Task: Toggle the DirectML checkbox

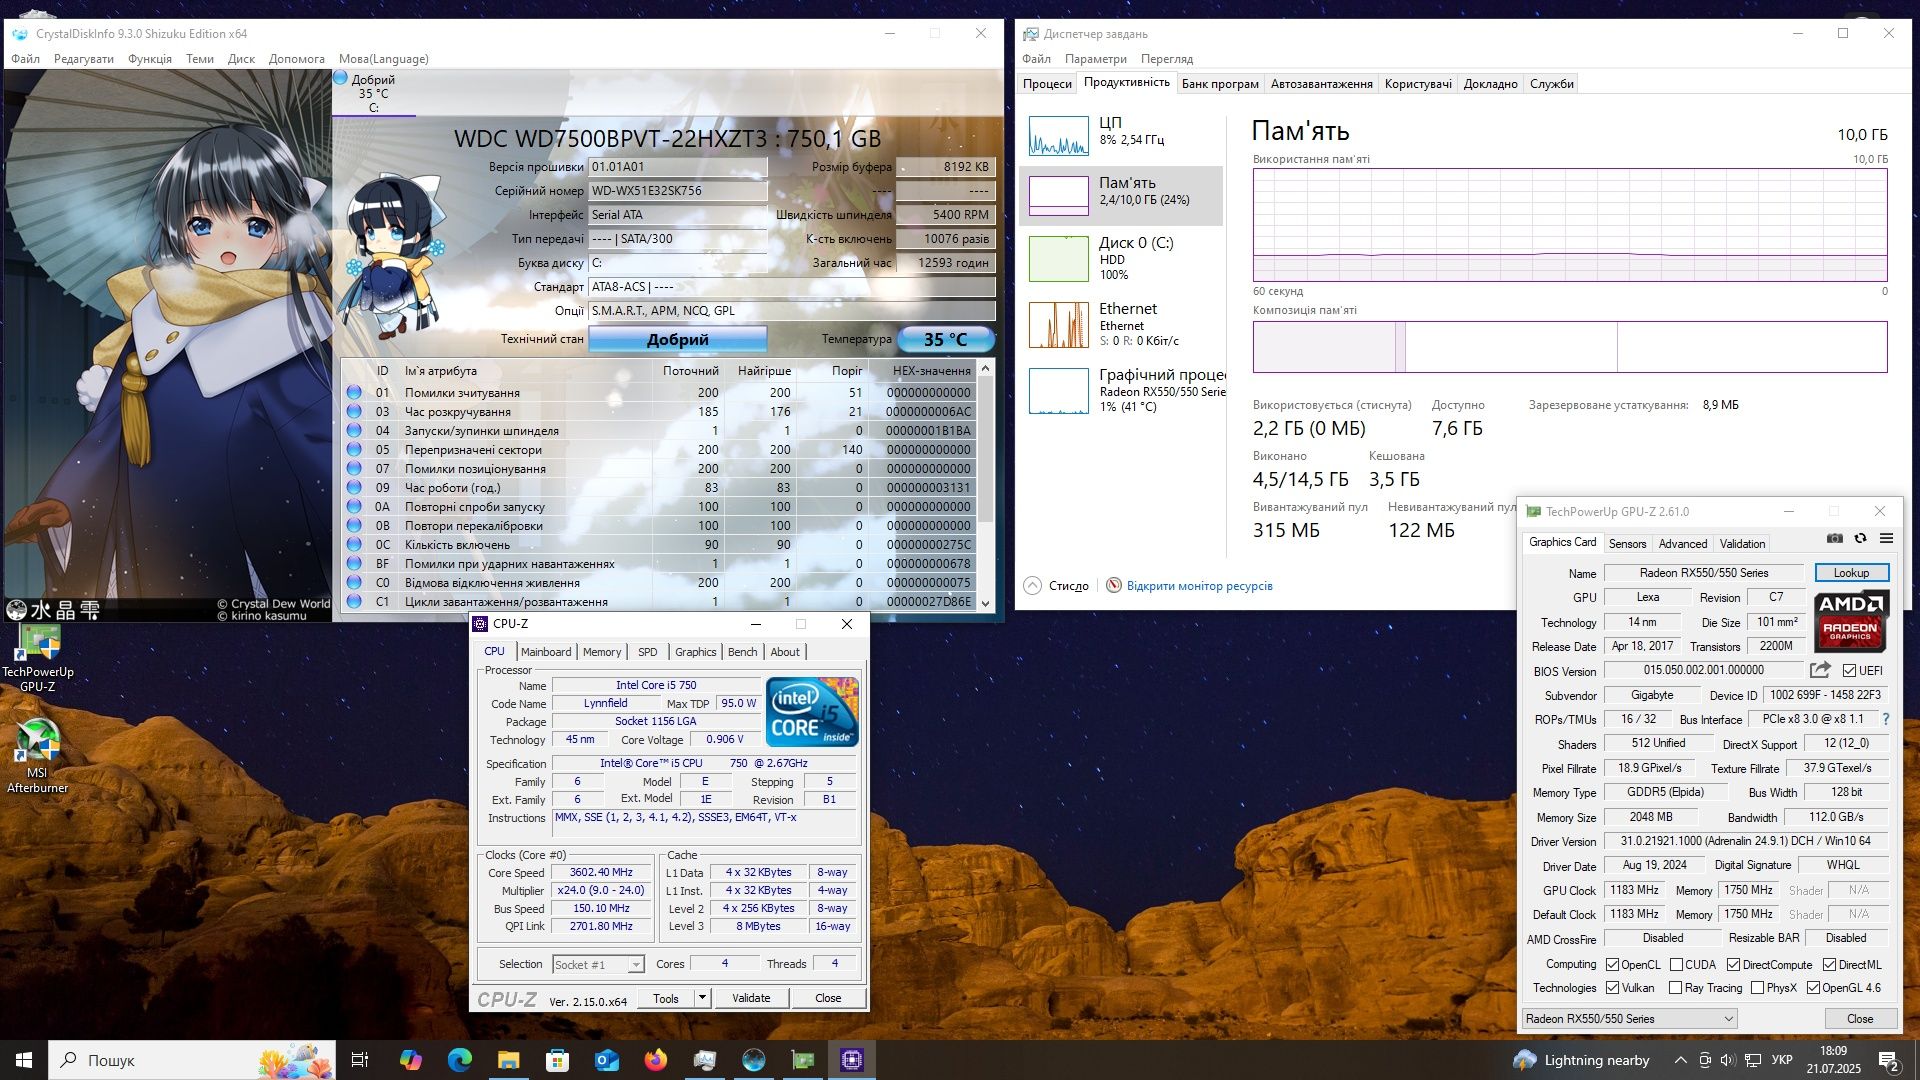Action: [1829, 964]
